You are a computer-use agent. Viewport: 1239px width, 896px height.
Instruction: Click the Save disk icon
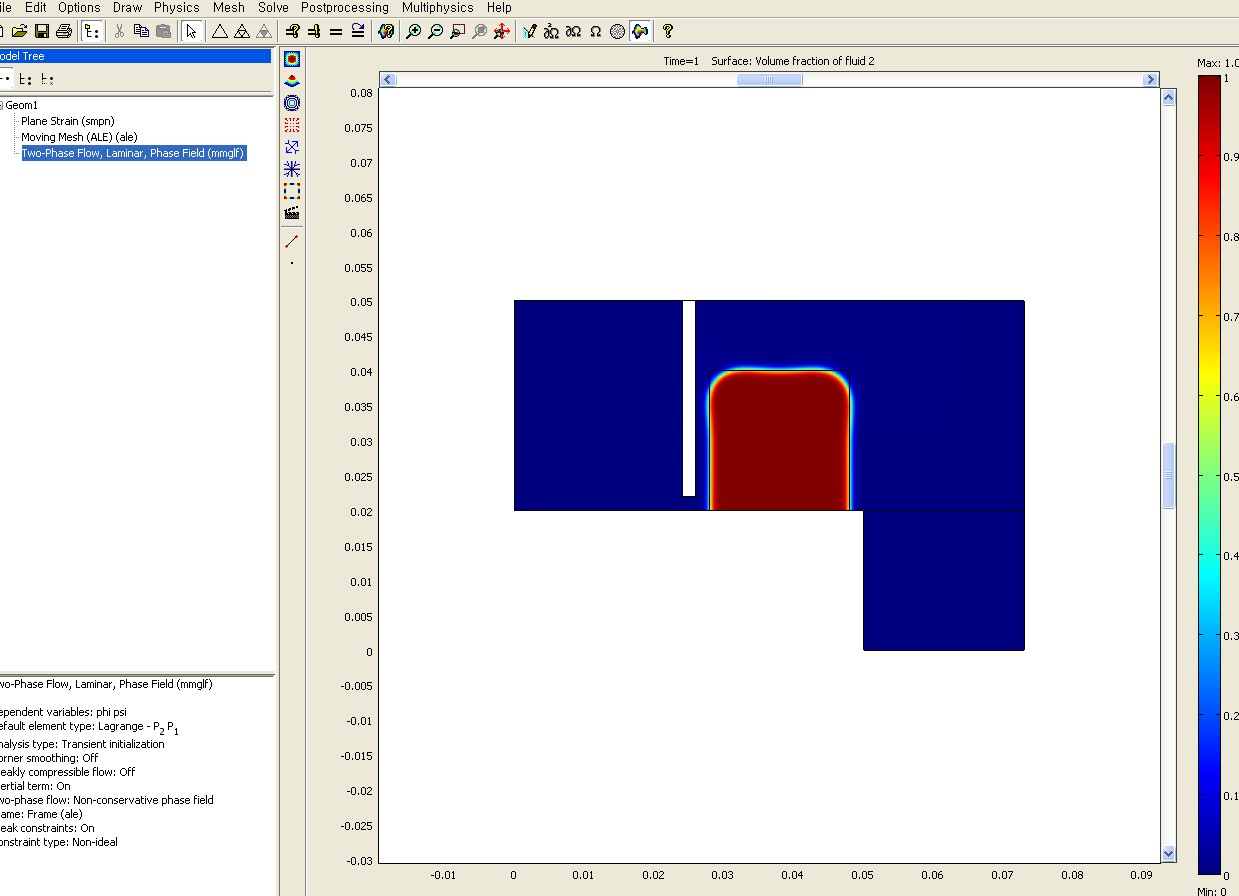coord(42,31)
